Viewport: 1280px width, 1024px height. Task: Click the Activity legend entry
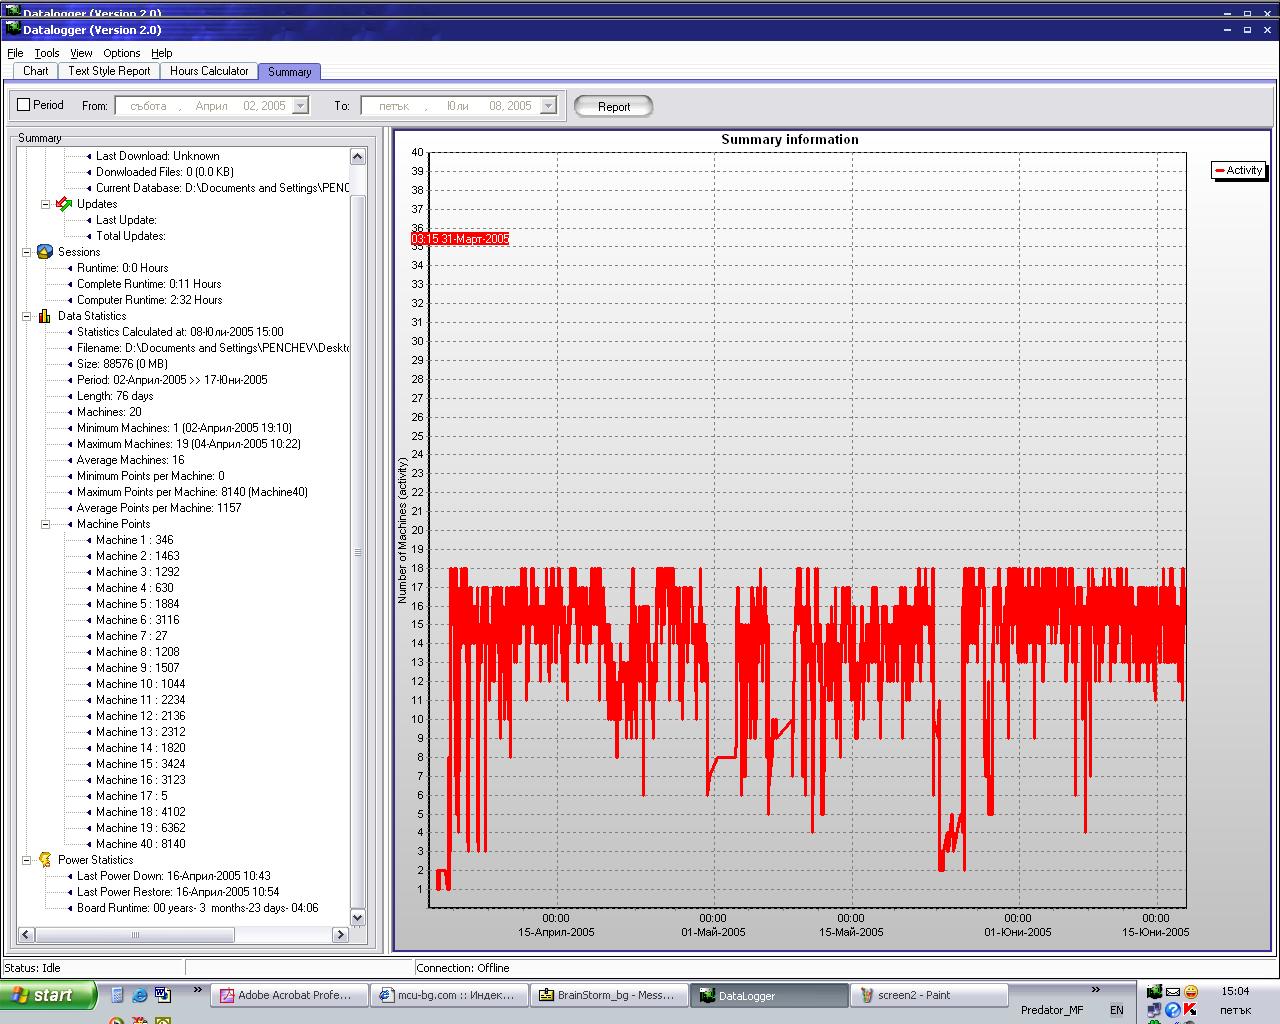click(x=1238, y=171)
